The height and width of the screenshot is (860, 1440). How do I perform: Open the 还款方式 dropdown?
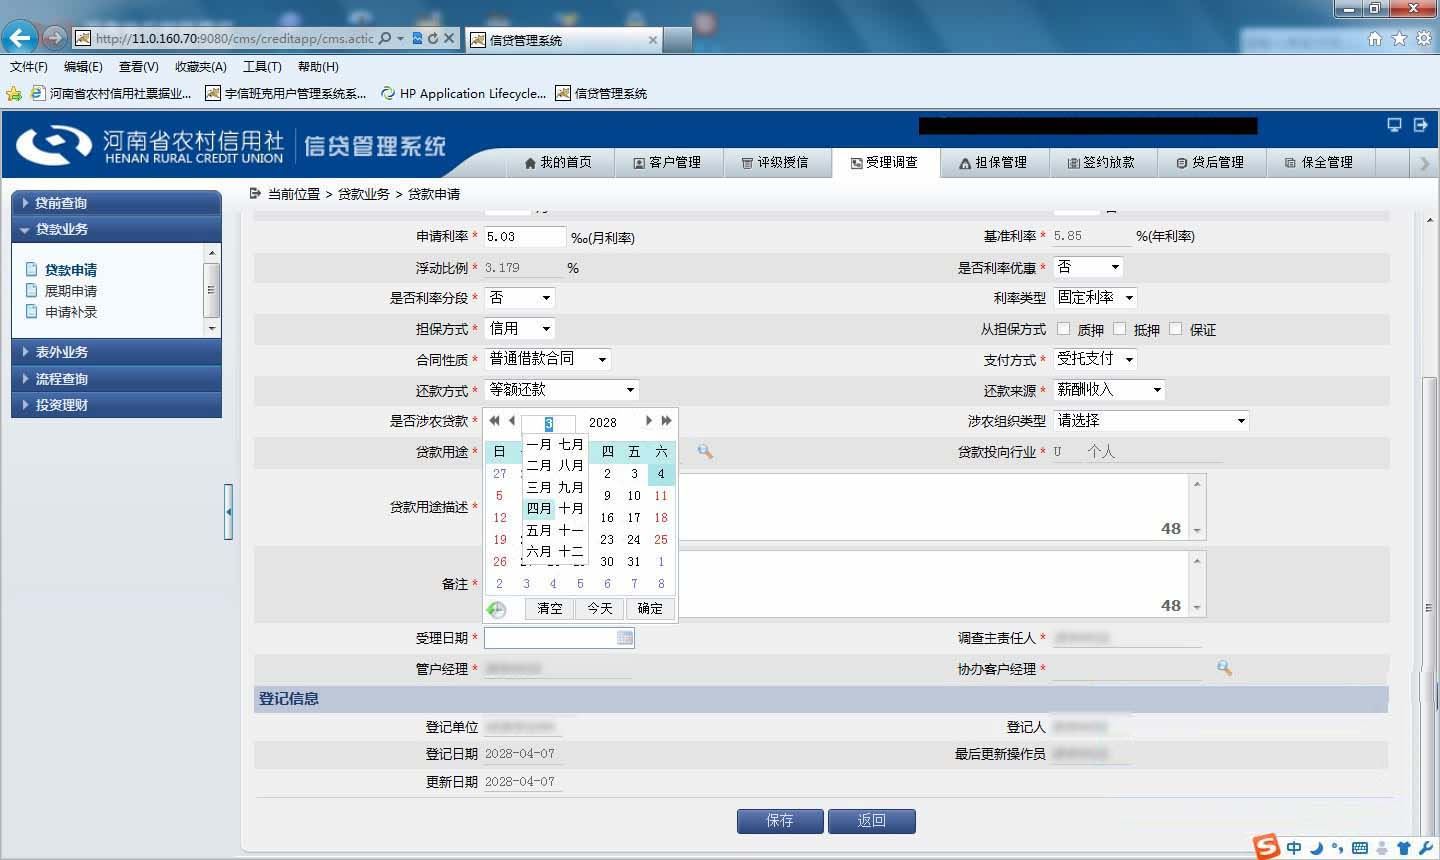562,390
